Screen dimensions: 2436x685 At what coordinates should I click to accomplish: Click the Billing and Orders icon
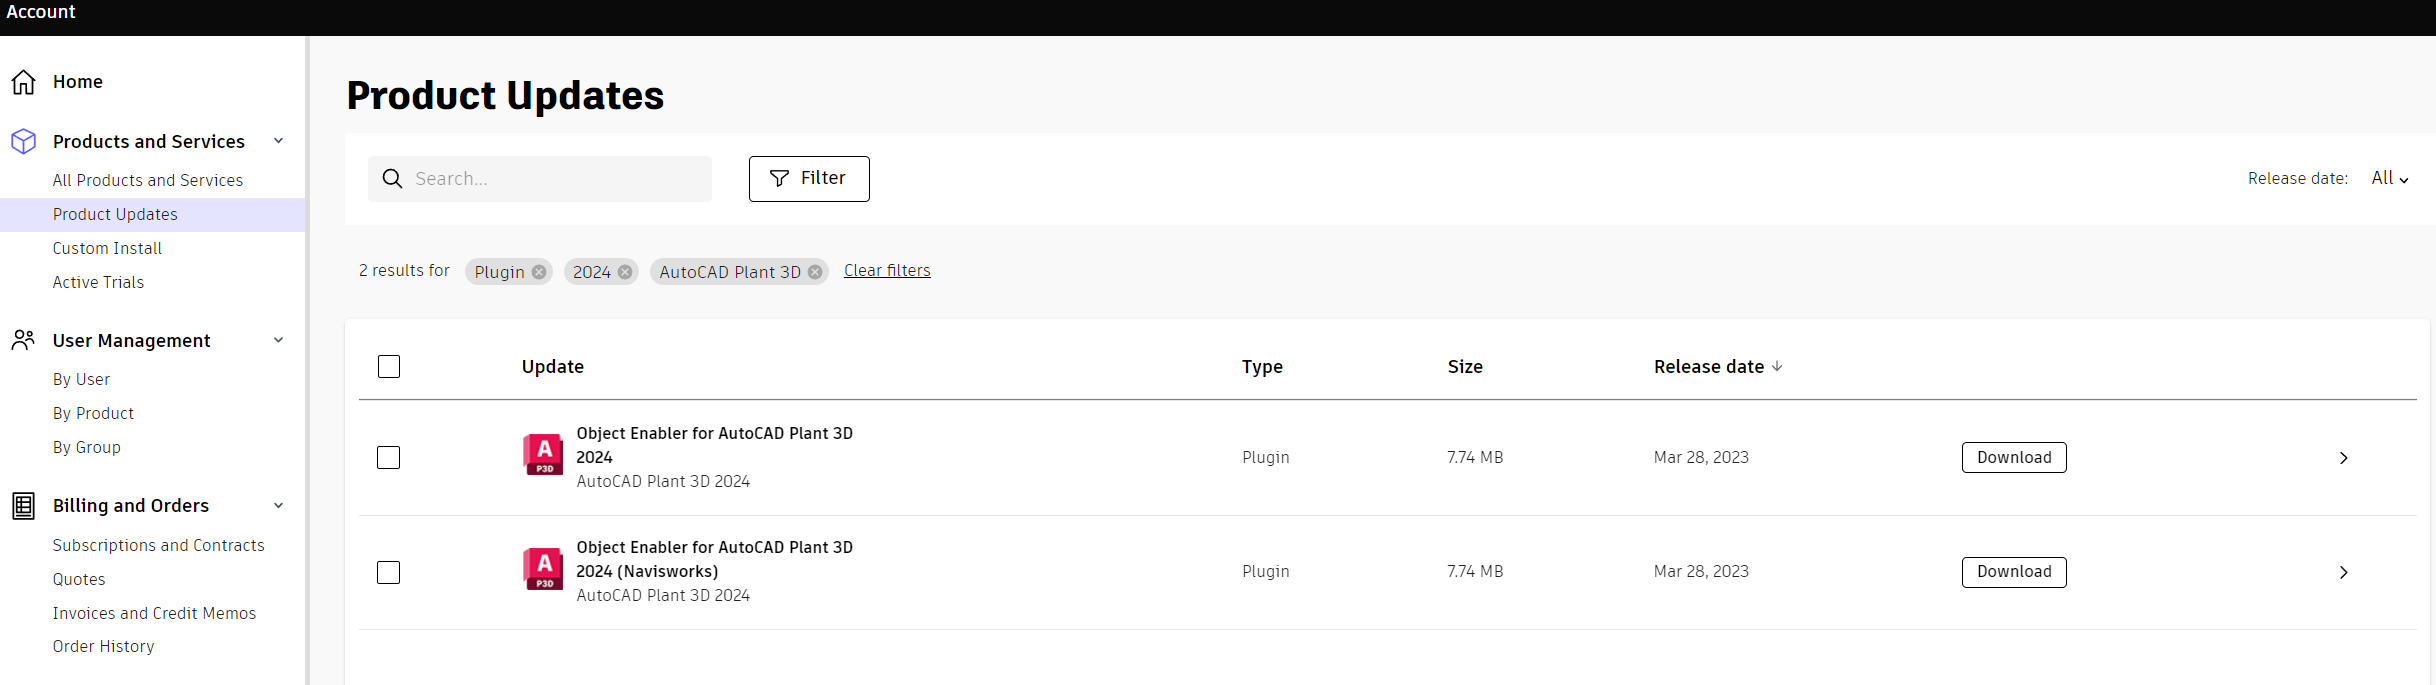tap(24, 506)
